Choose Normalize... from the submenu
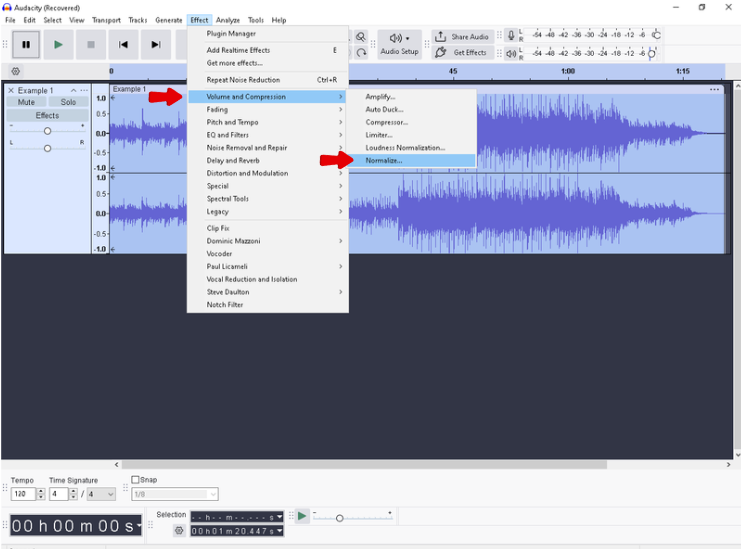 383,160
